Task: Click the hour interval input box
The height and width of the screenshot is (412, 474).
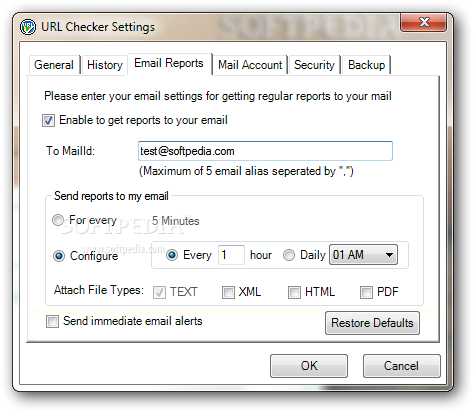Action: (231, 255)
